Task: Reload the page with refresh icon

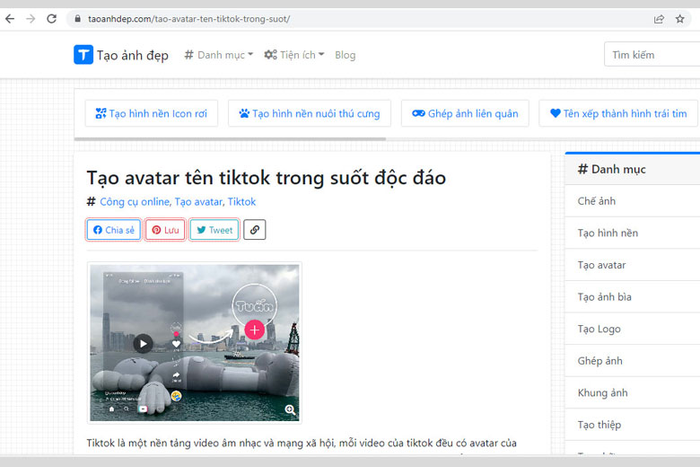Action: pyautogui.click(x=52, y=19)
